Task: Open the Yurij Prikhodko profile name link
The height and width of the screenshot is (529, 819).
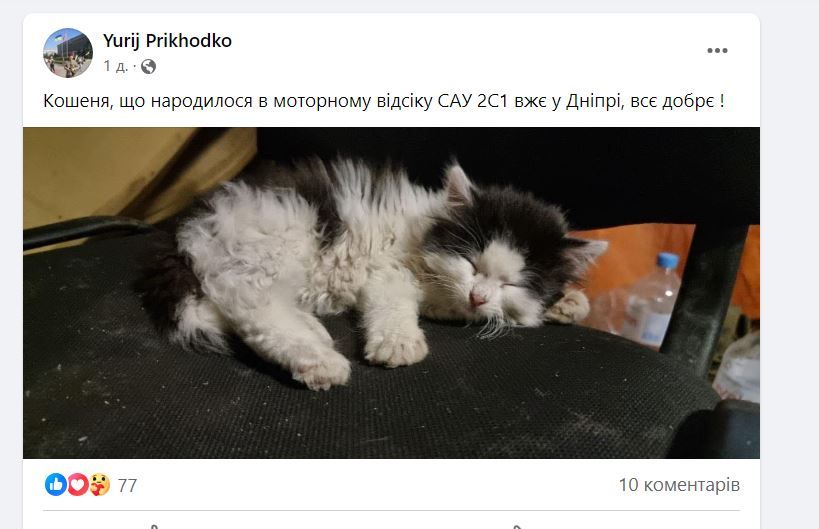Action: pyautogui.click(x=167, y=40)
